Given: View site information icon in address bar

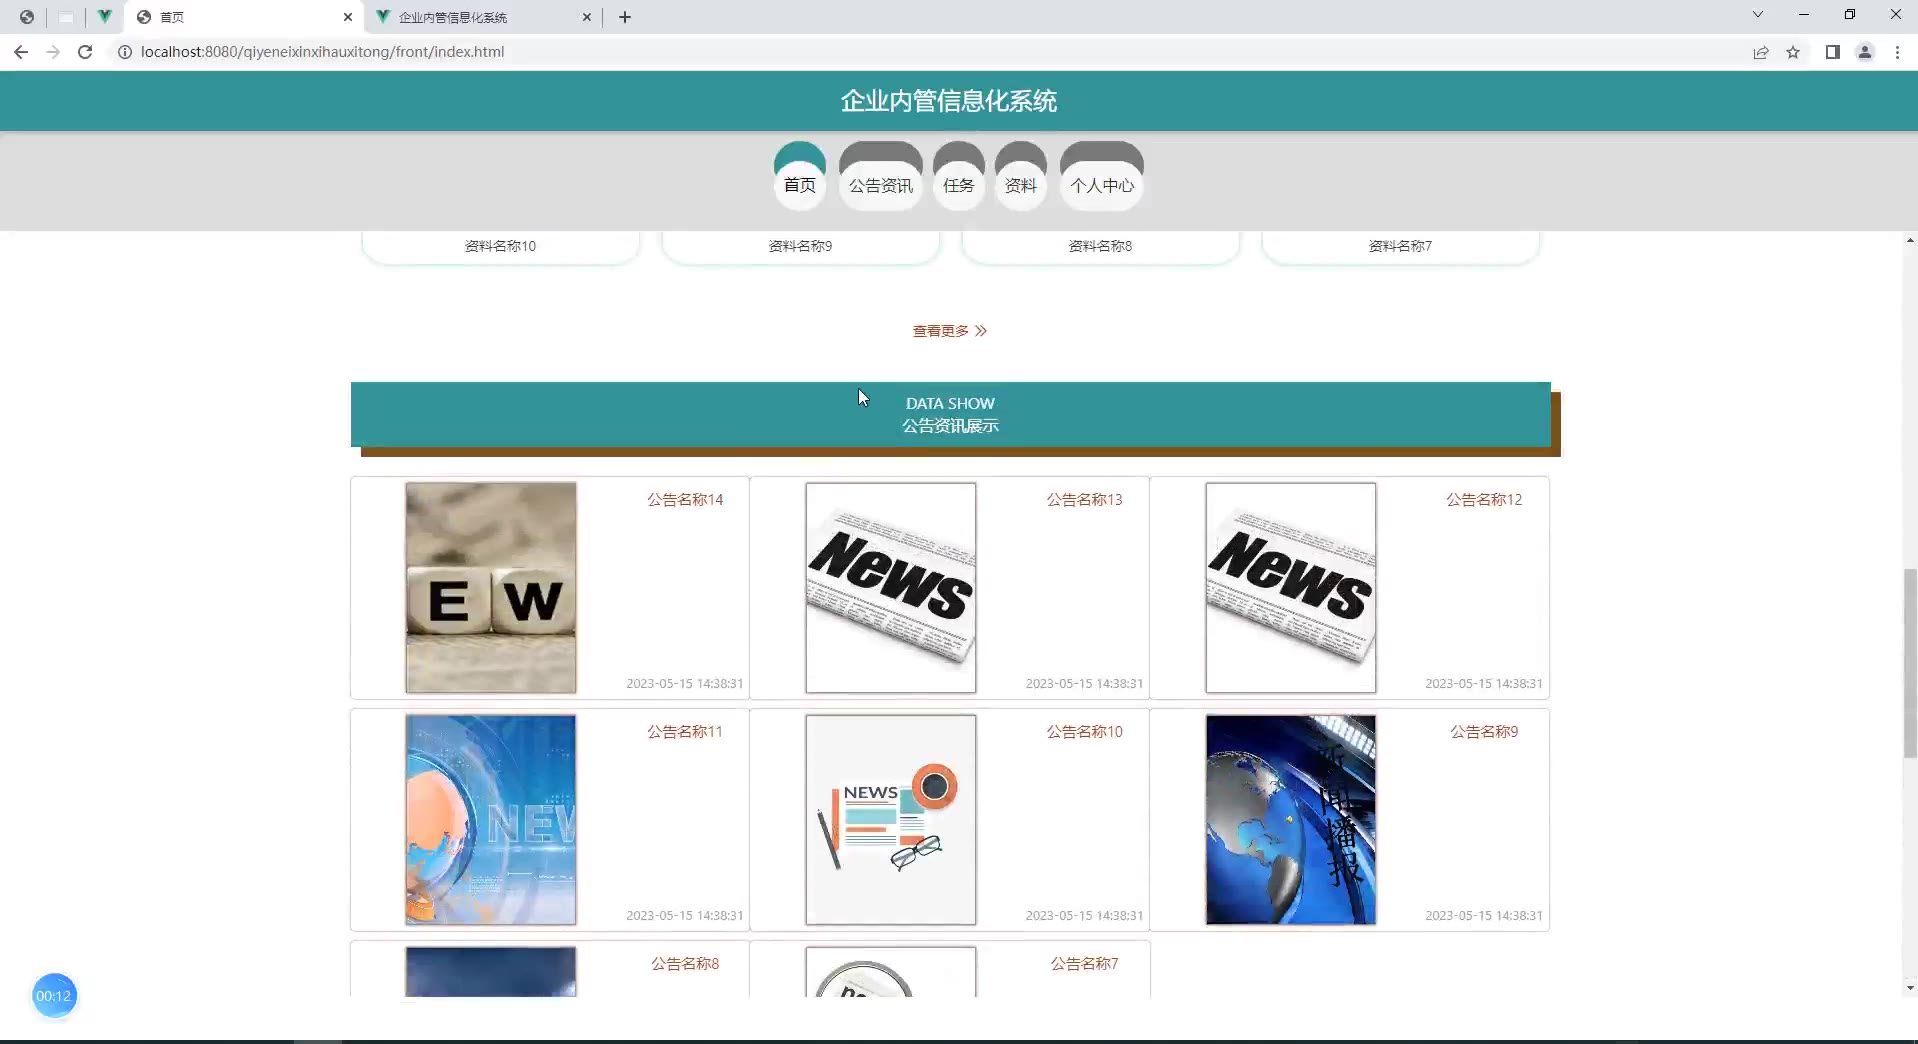Looking at the screenshot, I should tap(125, 52).
